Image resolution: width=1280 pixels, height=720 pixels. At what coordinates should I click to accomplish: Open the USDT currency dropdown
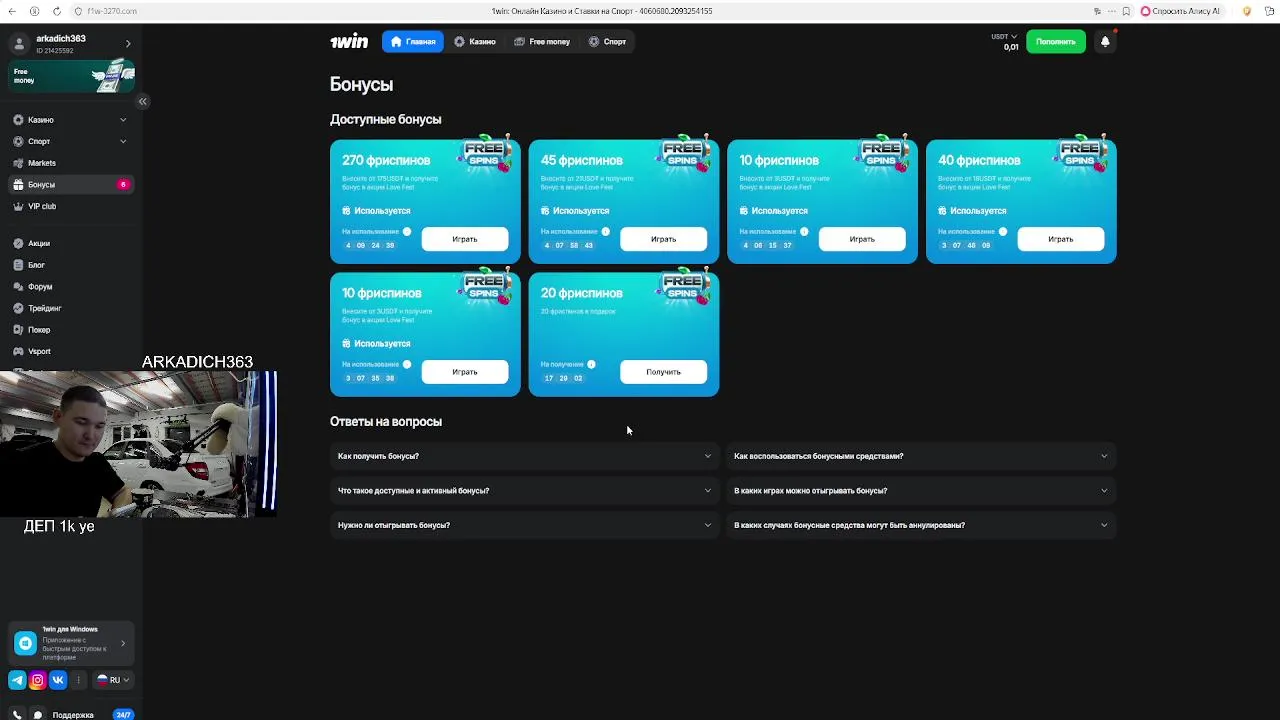pos(1004,37)
